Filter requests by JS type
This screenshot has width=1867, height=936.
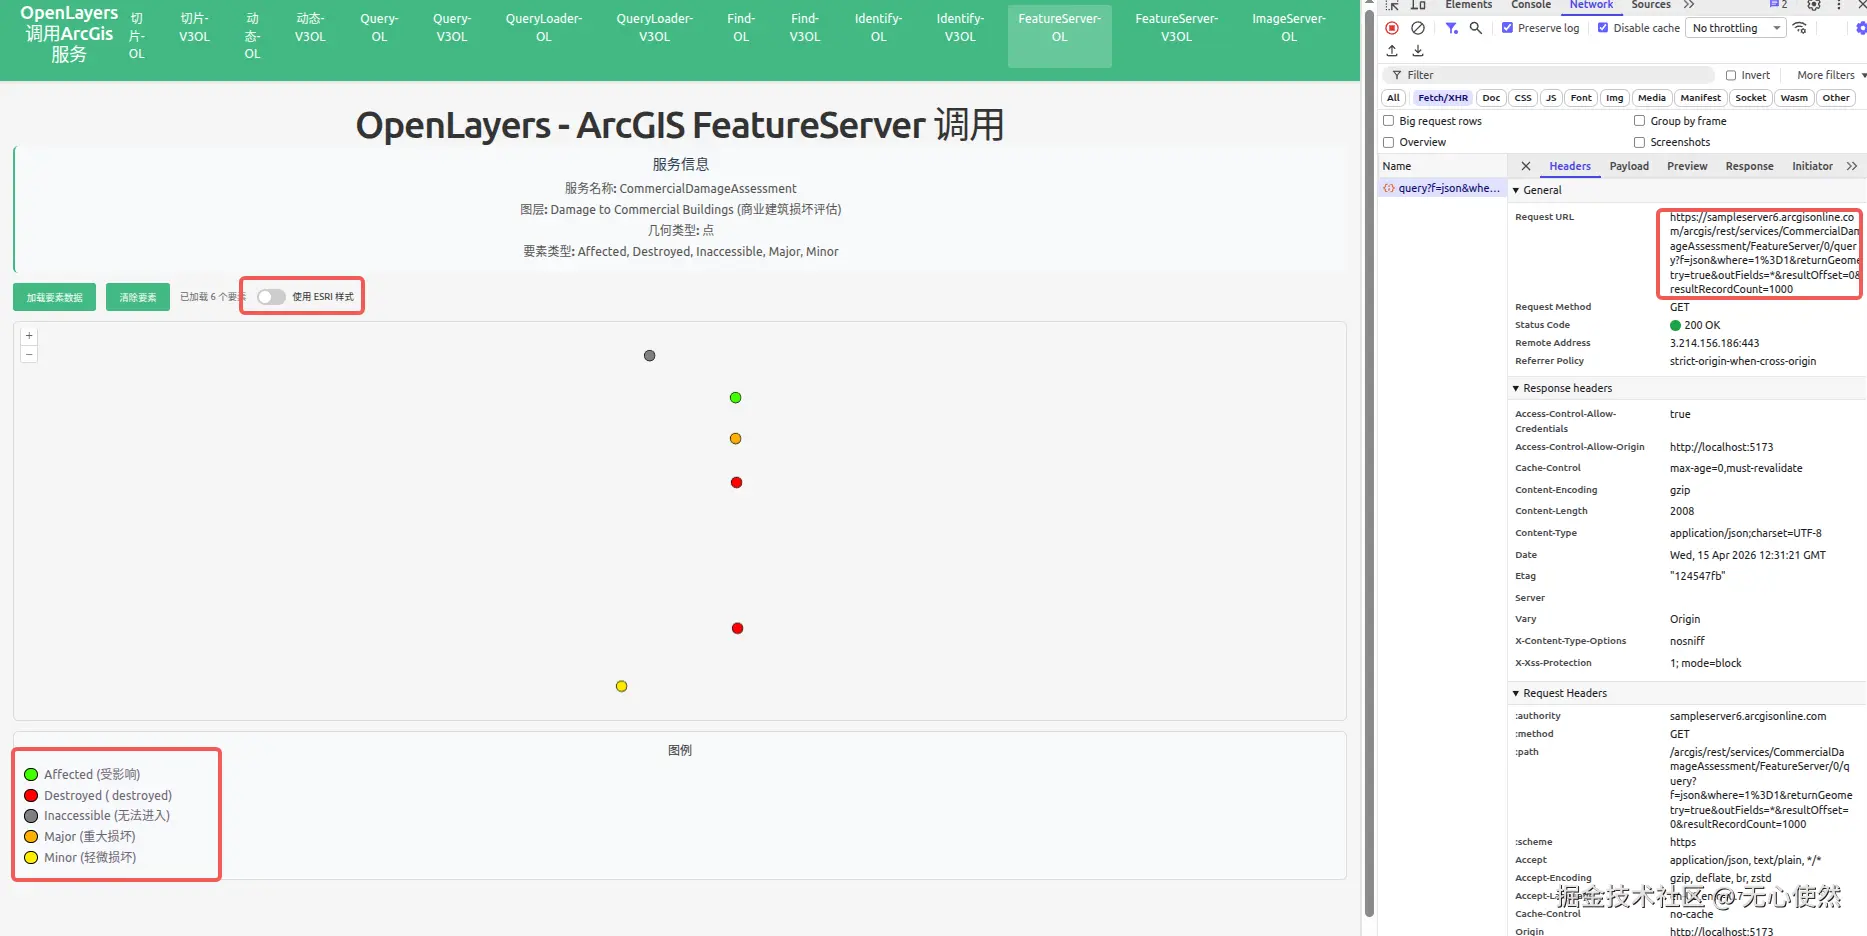[1551, 98]
